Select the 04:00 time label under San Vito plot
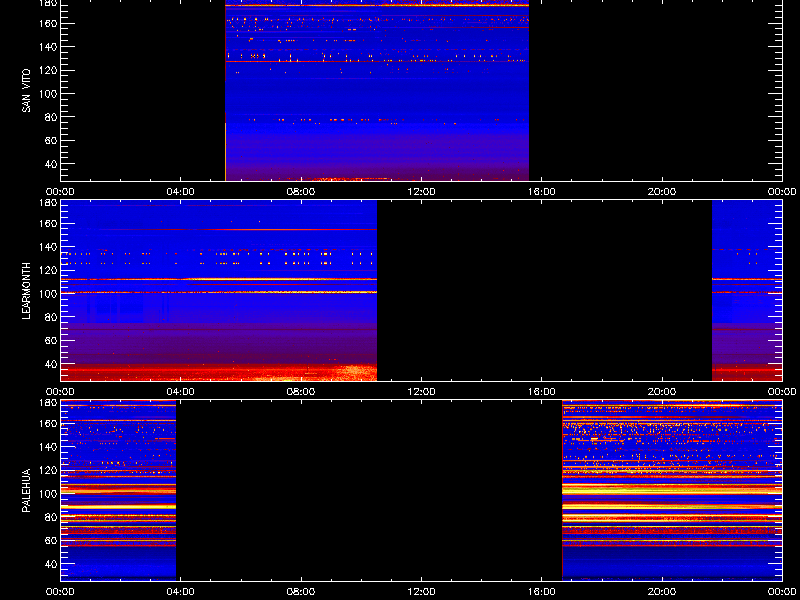The height and width of the screenshot is (600, 800). point(181,192)
